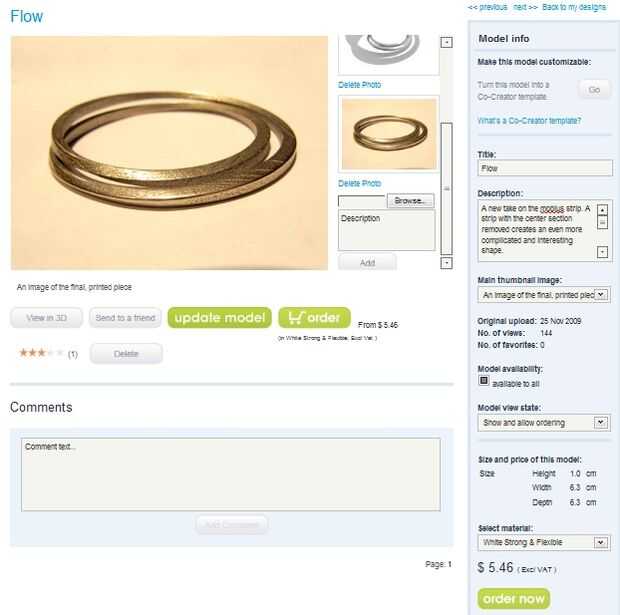Click the 'View in 3D' button

click(x=47, y=318)
